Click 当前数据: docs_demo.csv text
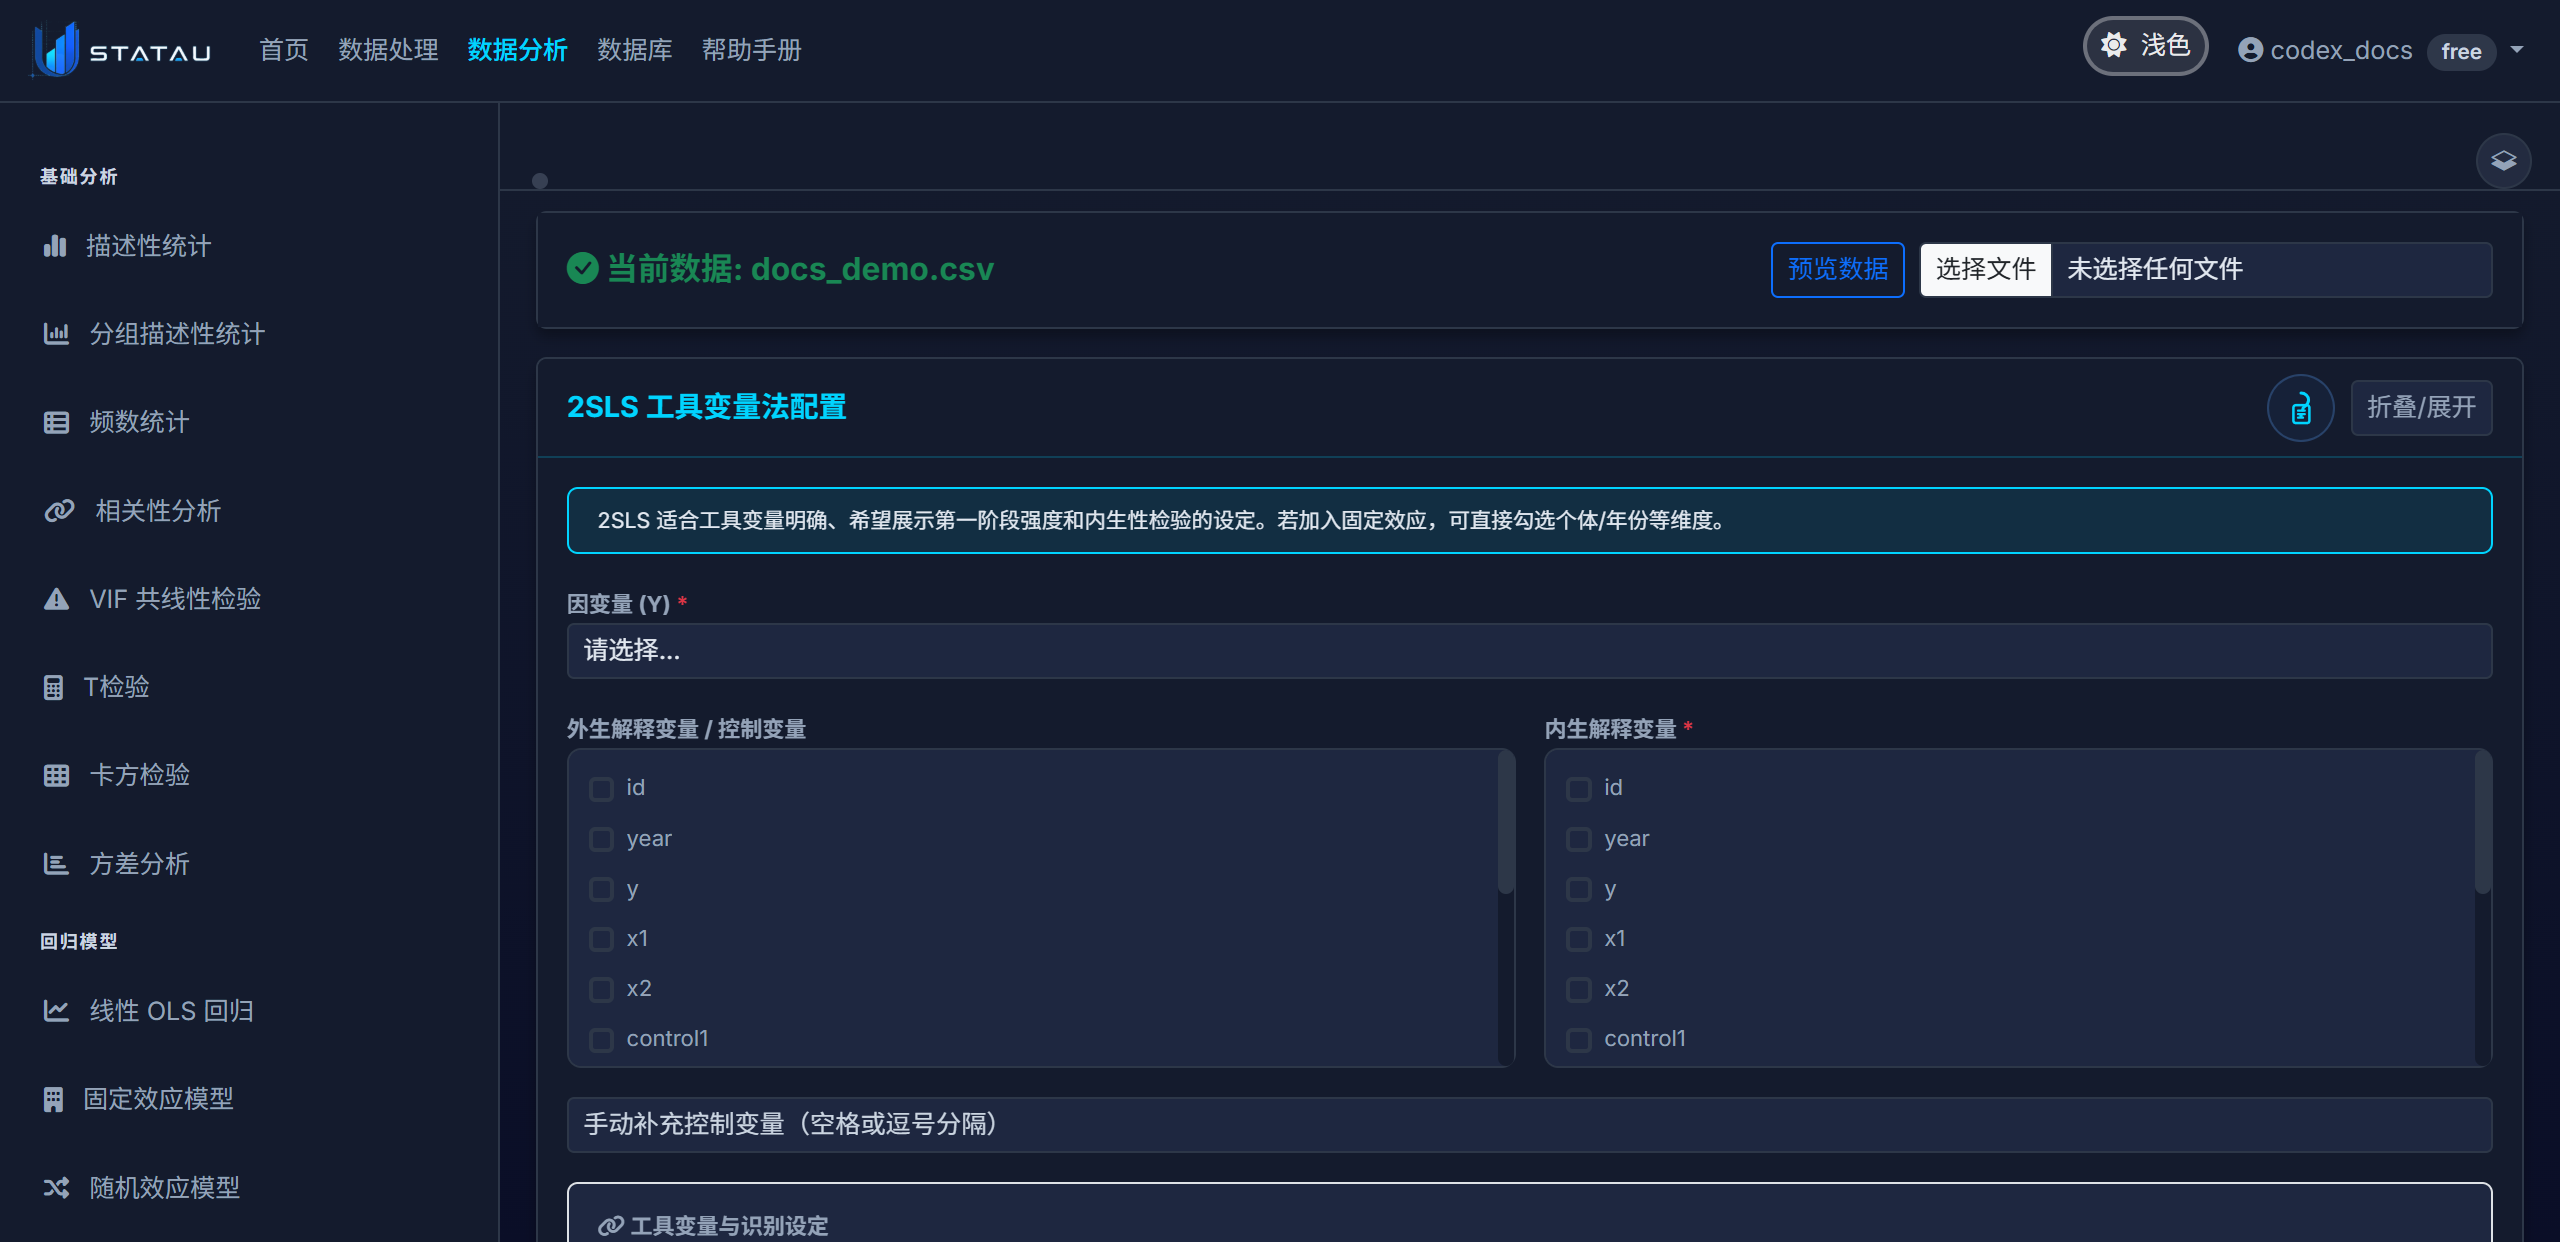Image resolution: width=2560 pixels, height=1242 pixels. [x=800, y=268]
